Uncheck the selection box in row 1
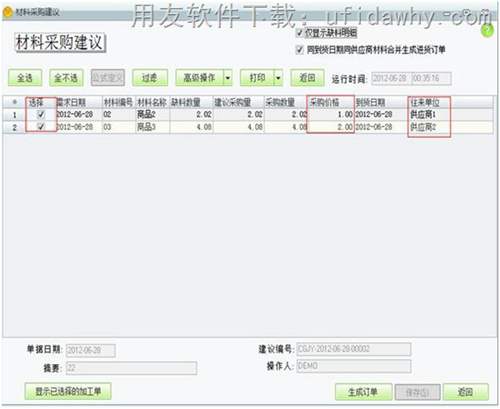This screenshot has width=500, height=409. pyautogui.click(x=41, y=115)
